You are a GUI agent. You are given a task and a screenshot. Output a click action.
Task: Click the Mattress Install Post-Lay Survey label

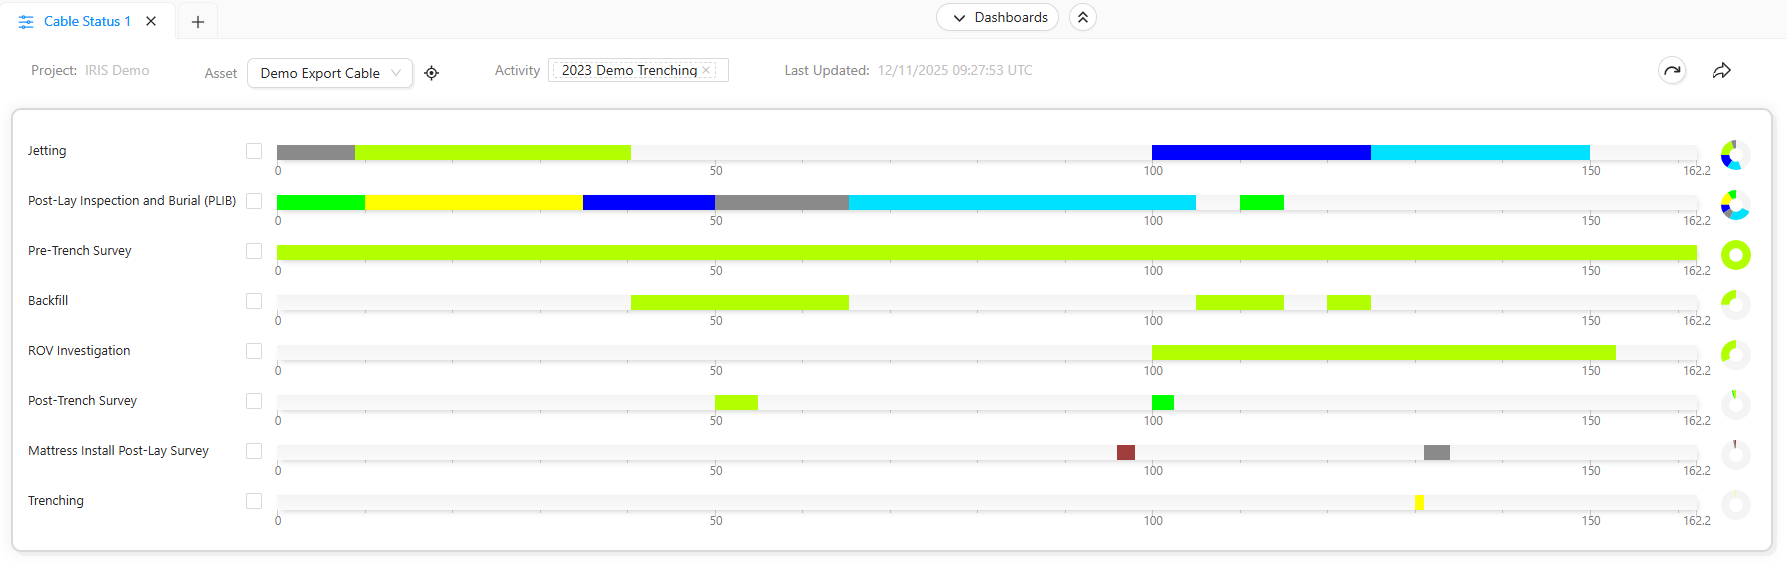pyautogui.click(x=118, y=451)
